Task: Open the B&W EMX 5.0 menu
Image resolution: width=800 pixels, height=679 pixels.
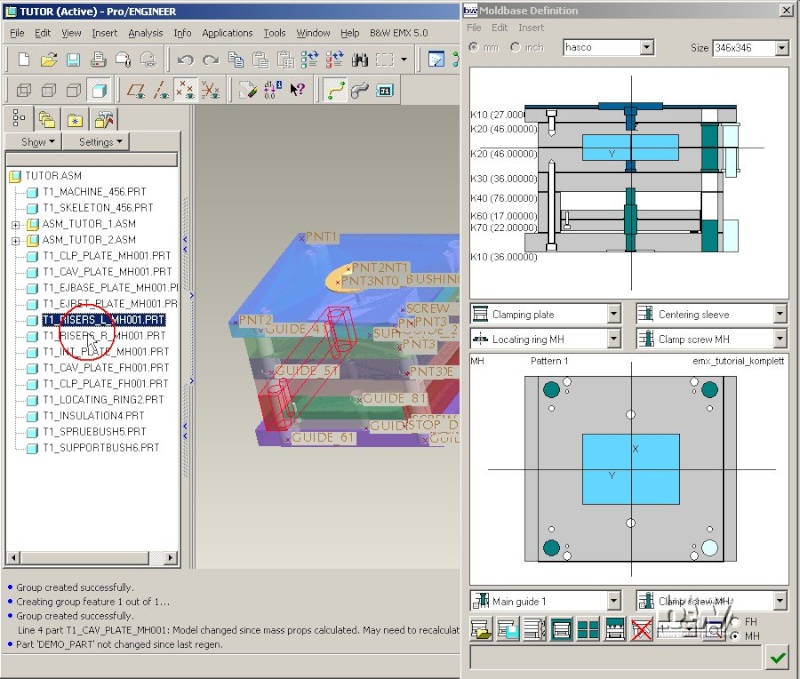Action: [399, 33]
